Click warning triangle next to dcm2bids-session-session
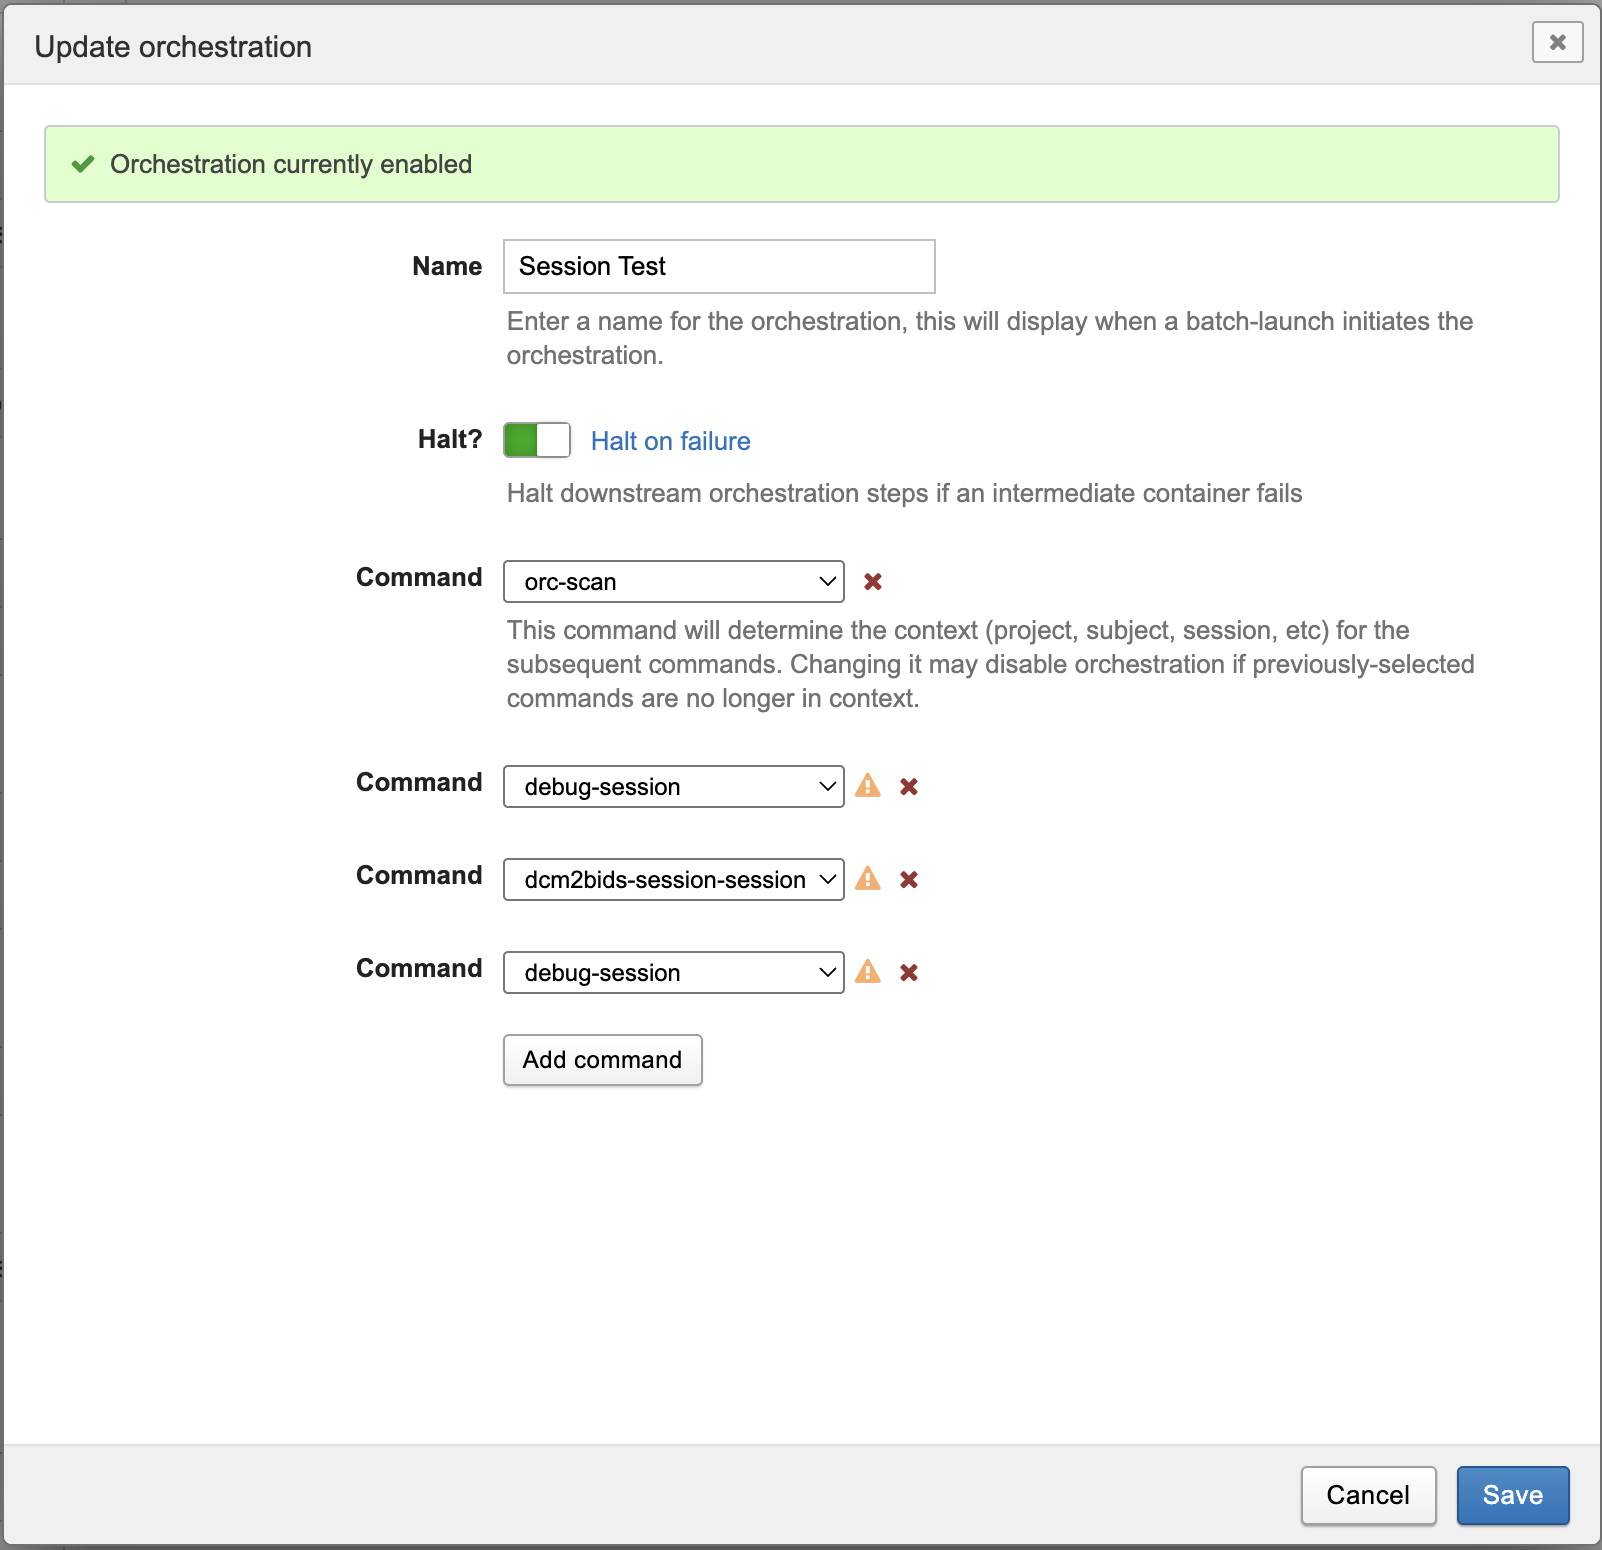 point(868,879)
